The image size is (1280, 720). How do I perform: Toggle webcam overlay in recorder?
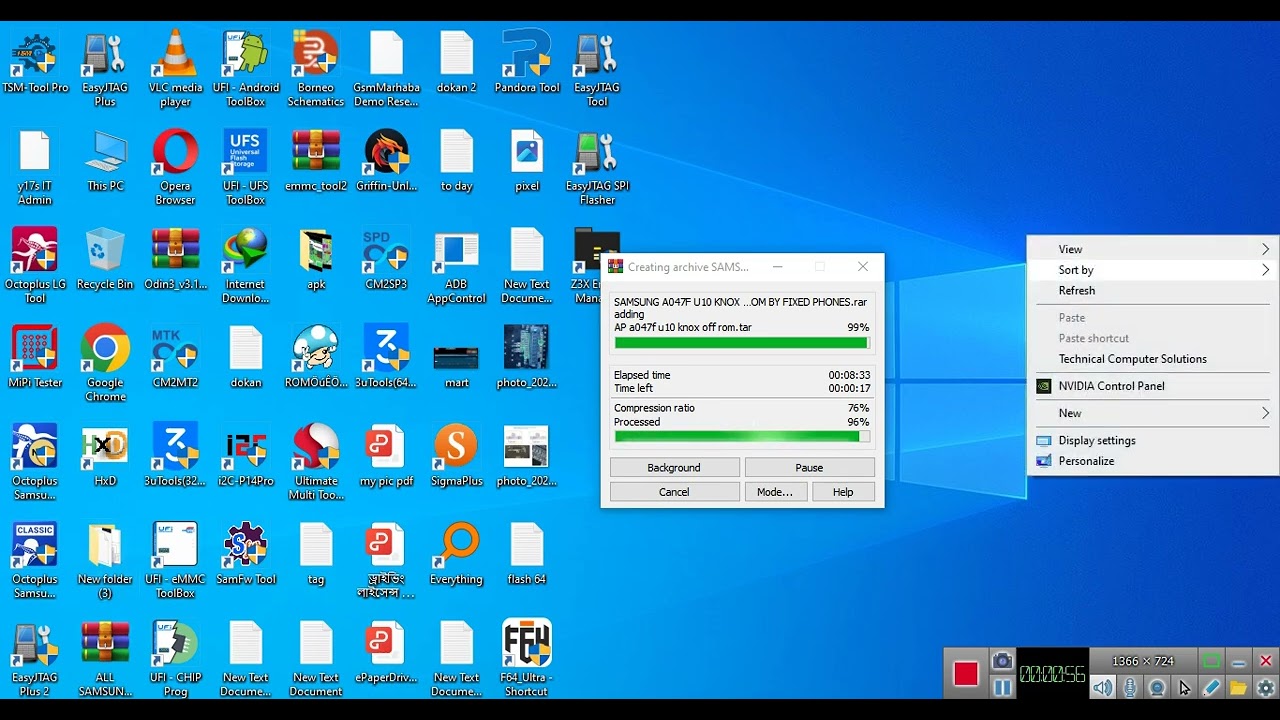tap(1157, 688)
